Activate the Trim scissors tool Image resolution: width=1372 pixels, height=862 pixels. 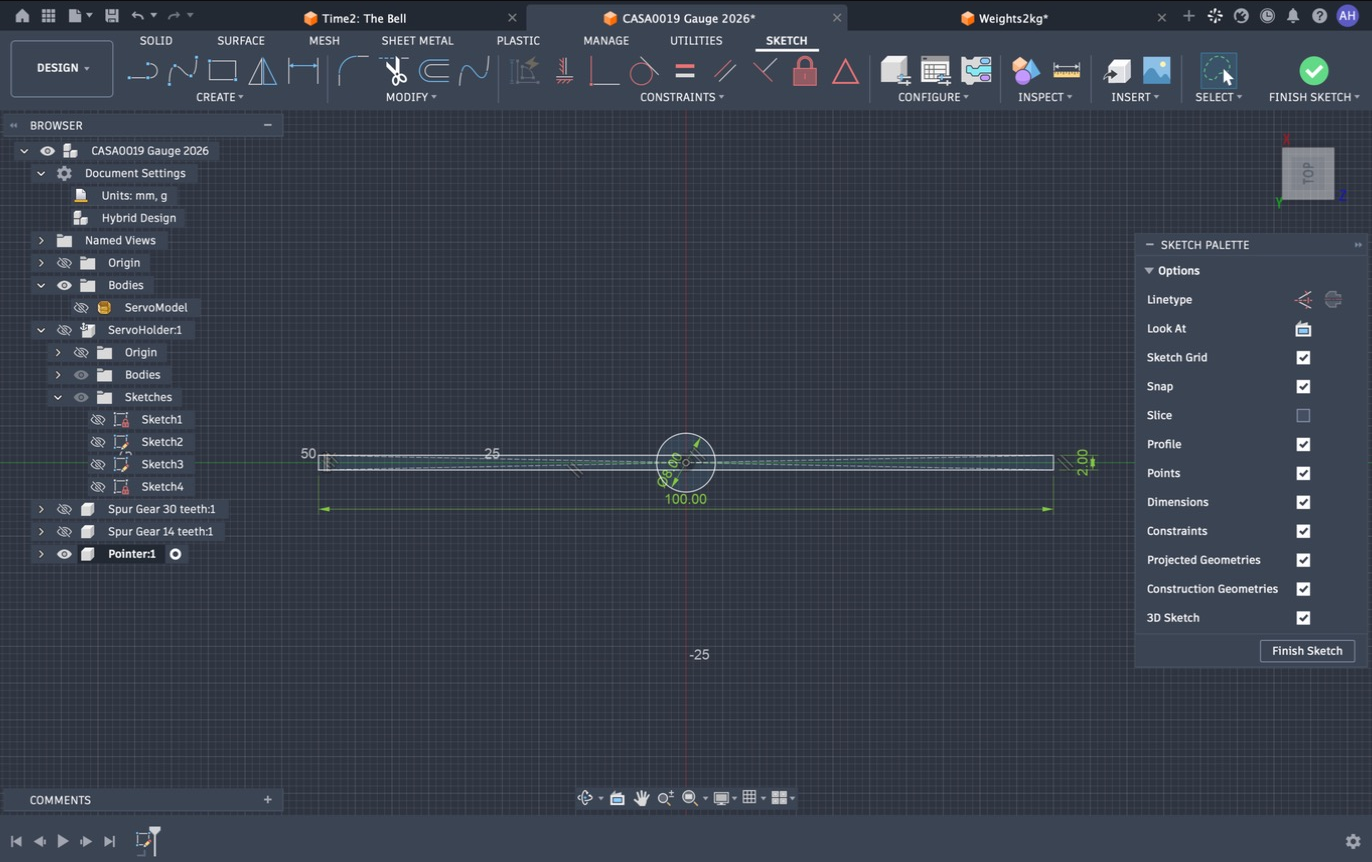pyautogui.click(x=394, y=71)
